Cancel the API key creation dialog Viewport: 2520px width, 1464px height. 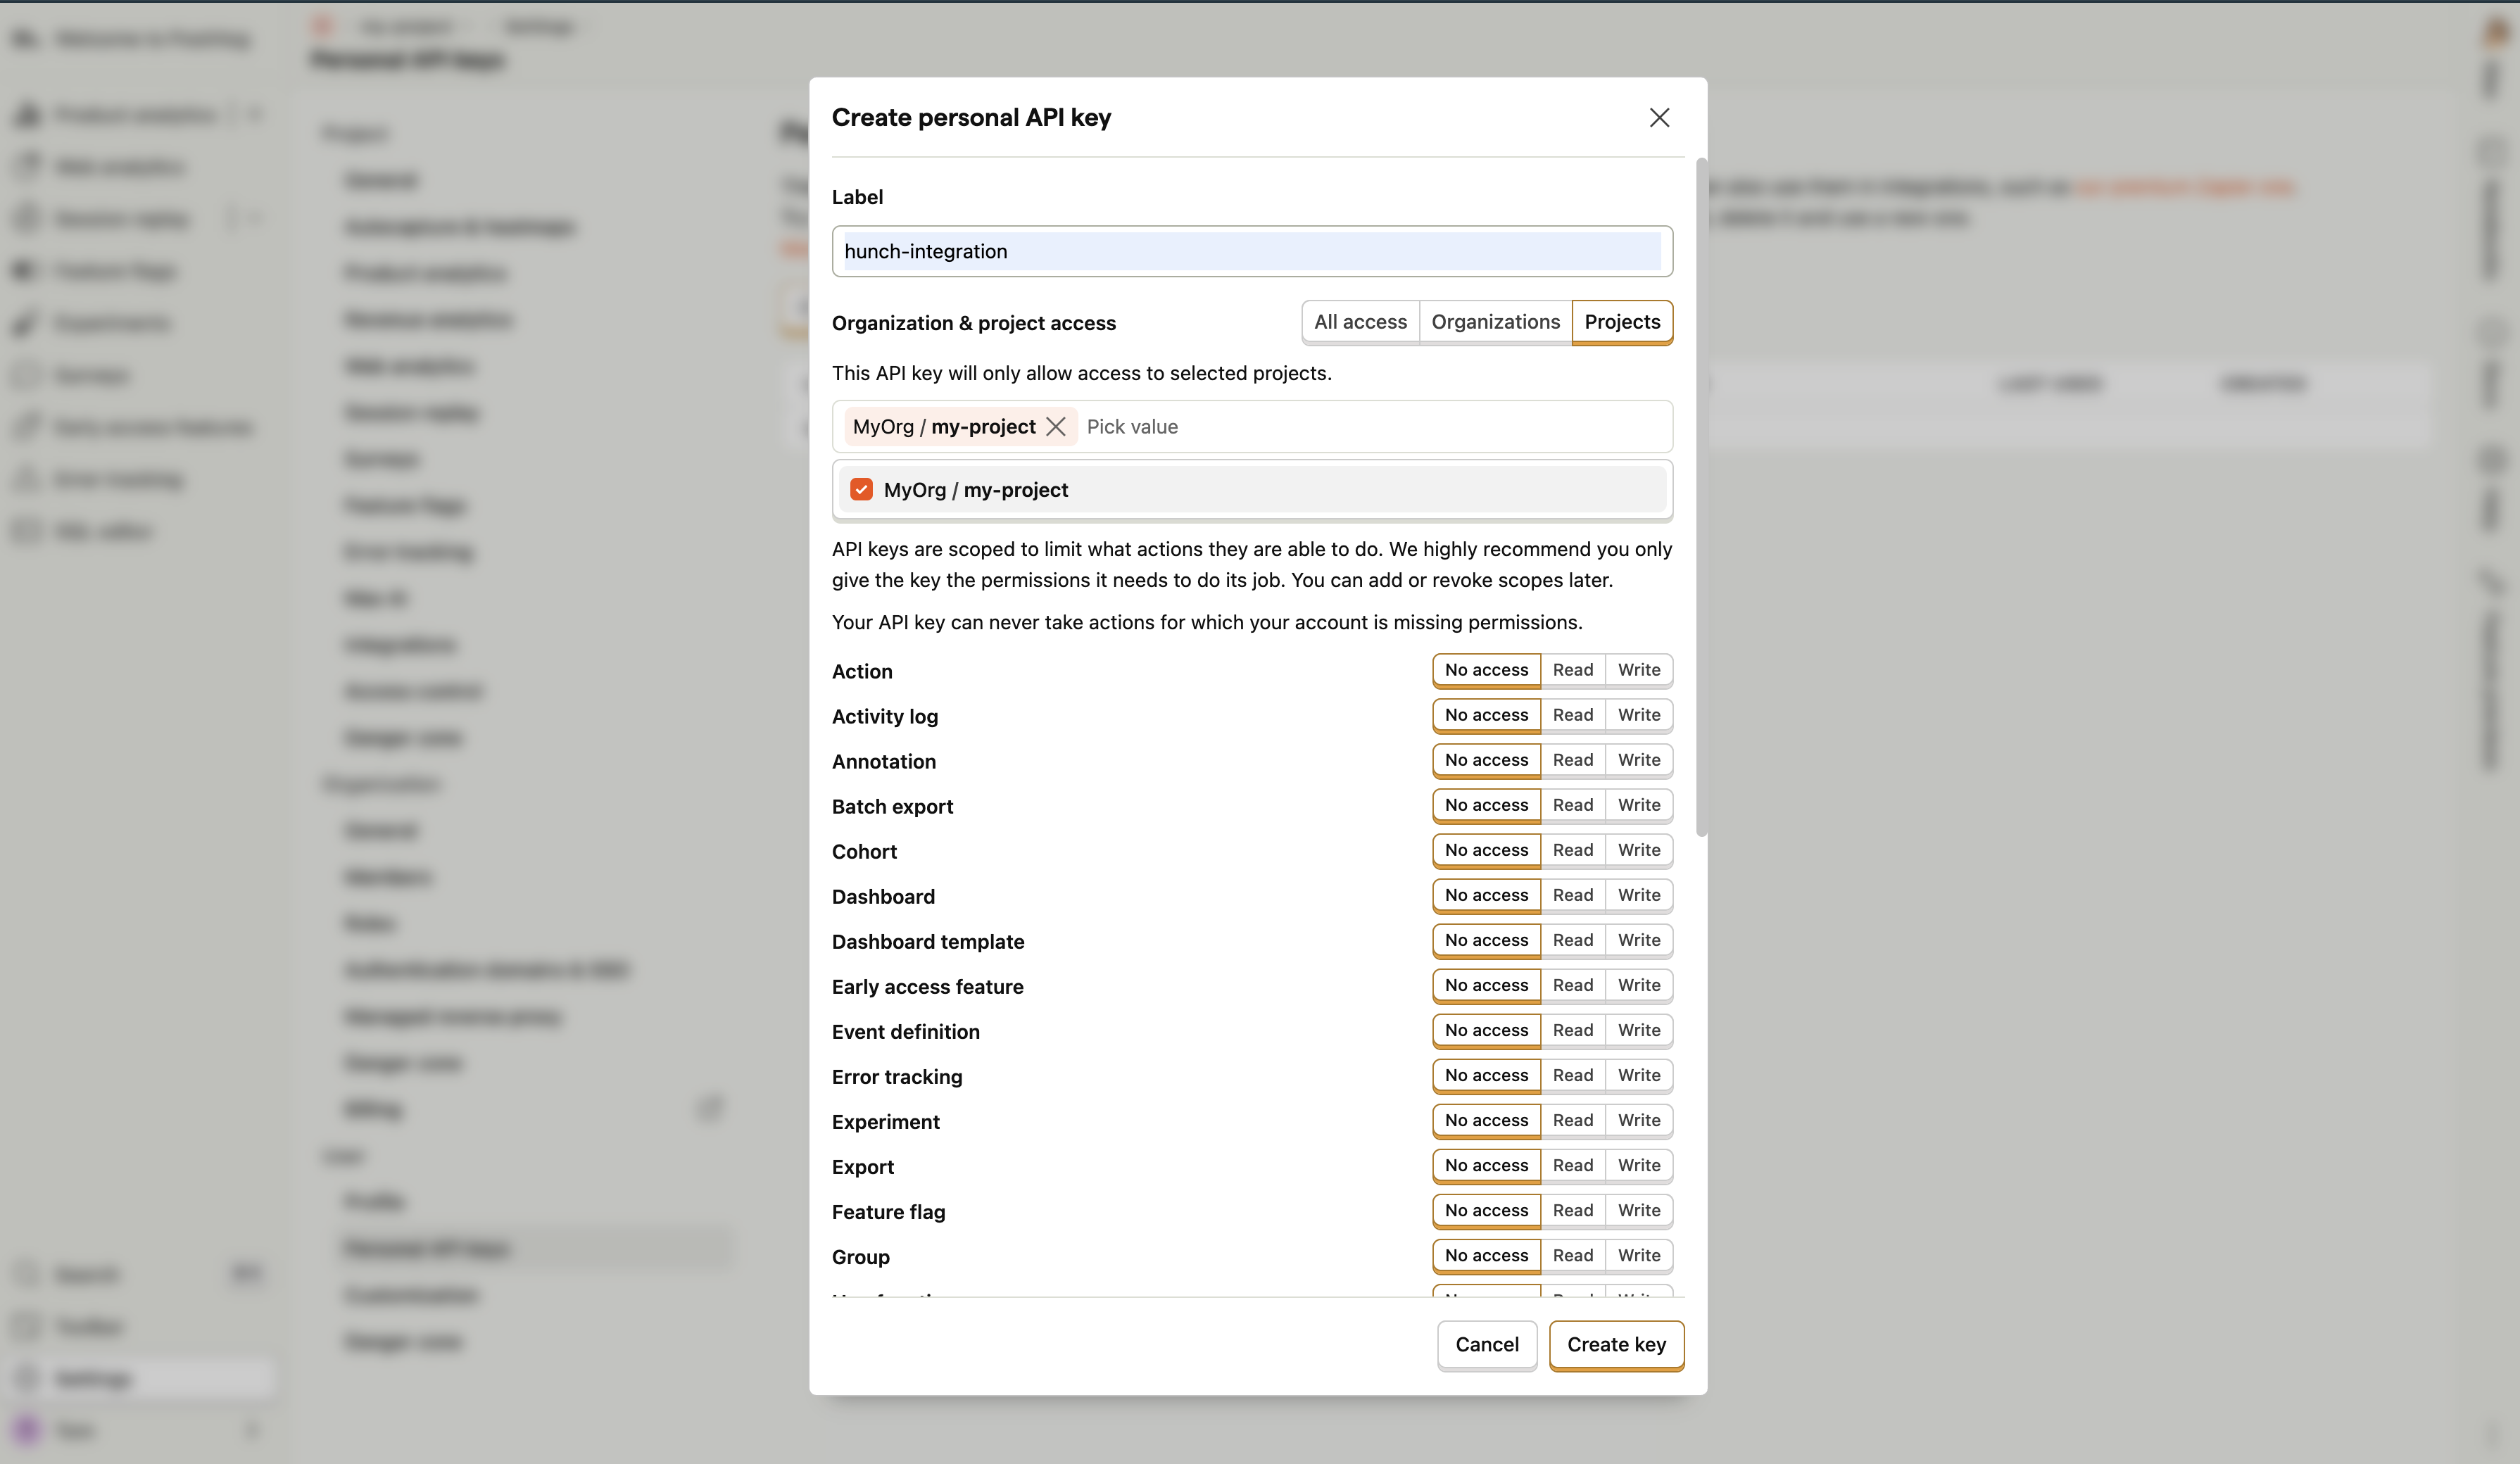pos(1487,1345)
